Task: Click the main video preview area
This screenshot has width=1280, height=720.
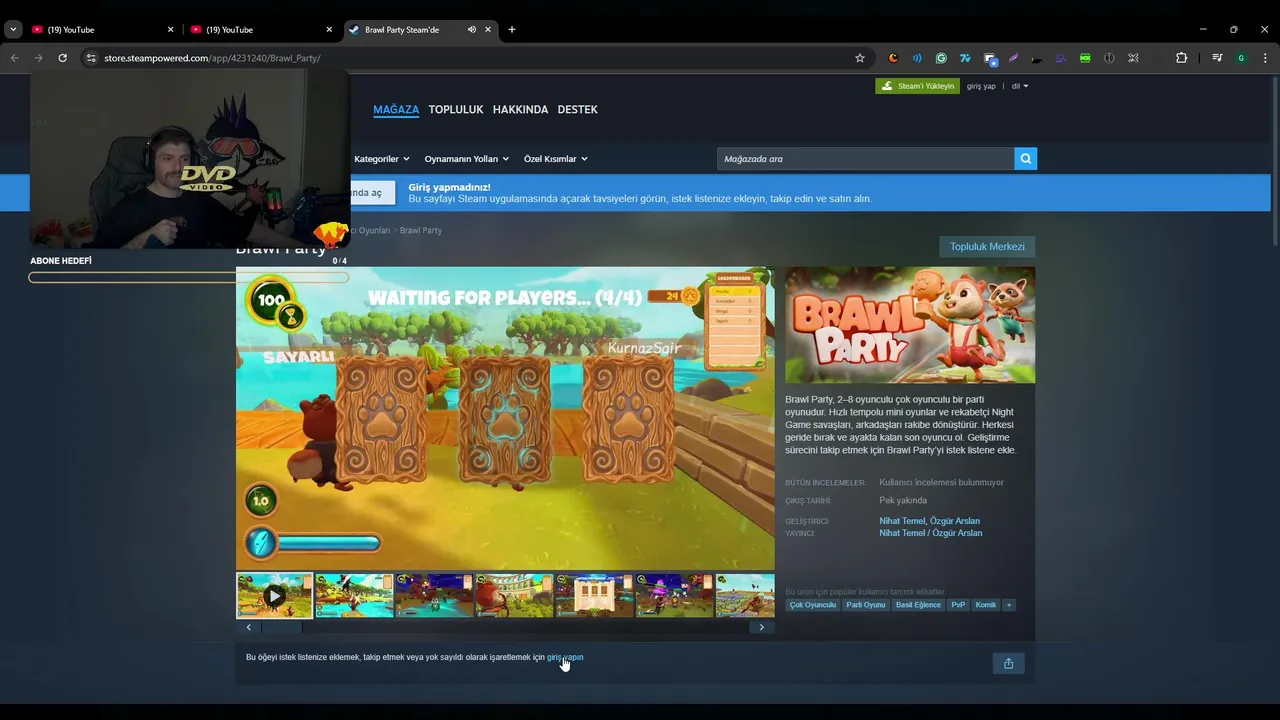Action: click(x=505, y=418)
